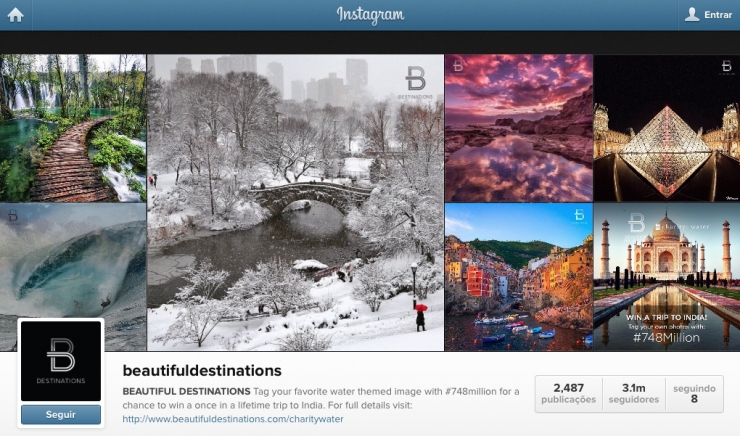Open the purple sunset reflection photo
Image resolution: width=740 pixels, height=436 pixels.
click(519, 128)
